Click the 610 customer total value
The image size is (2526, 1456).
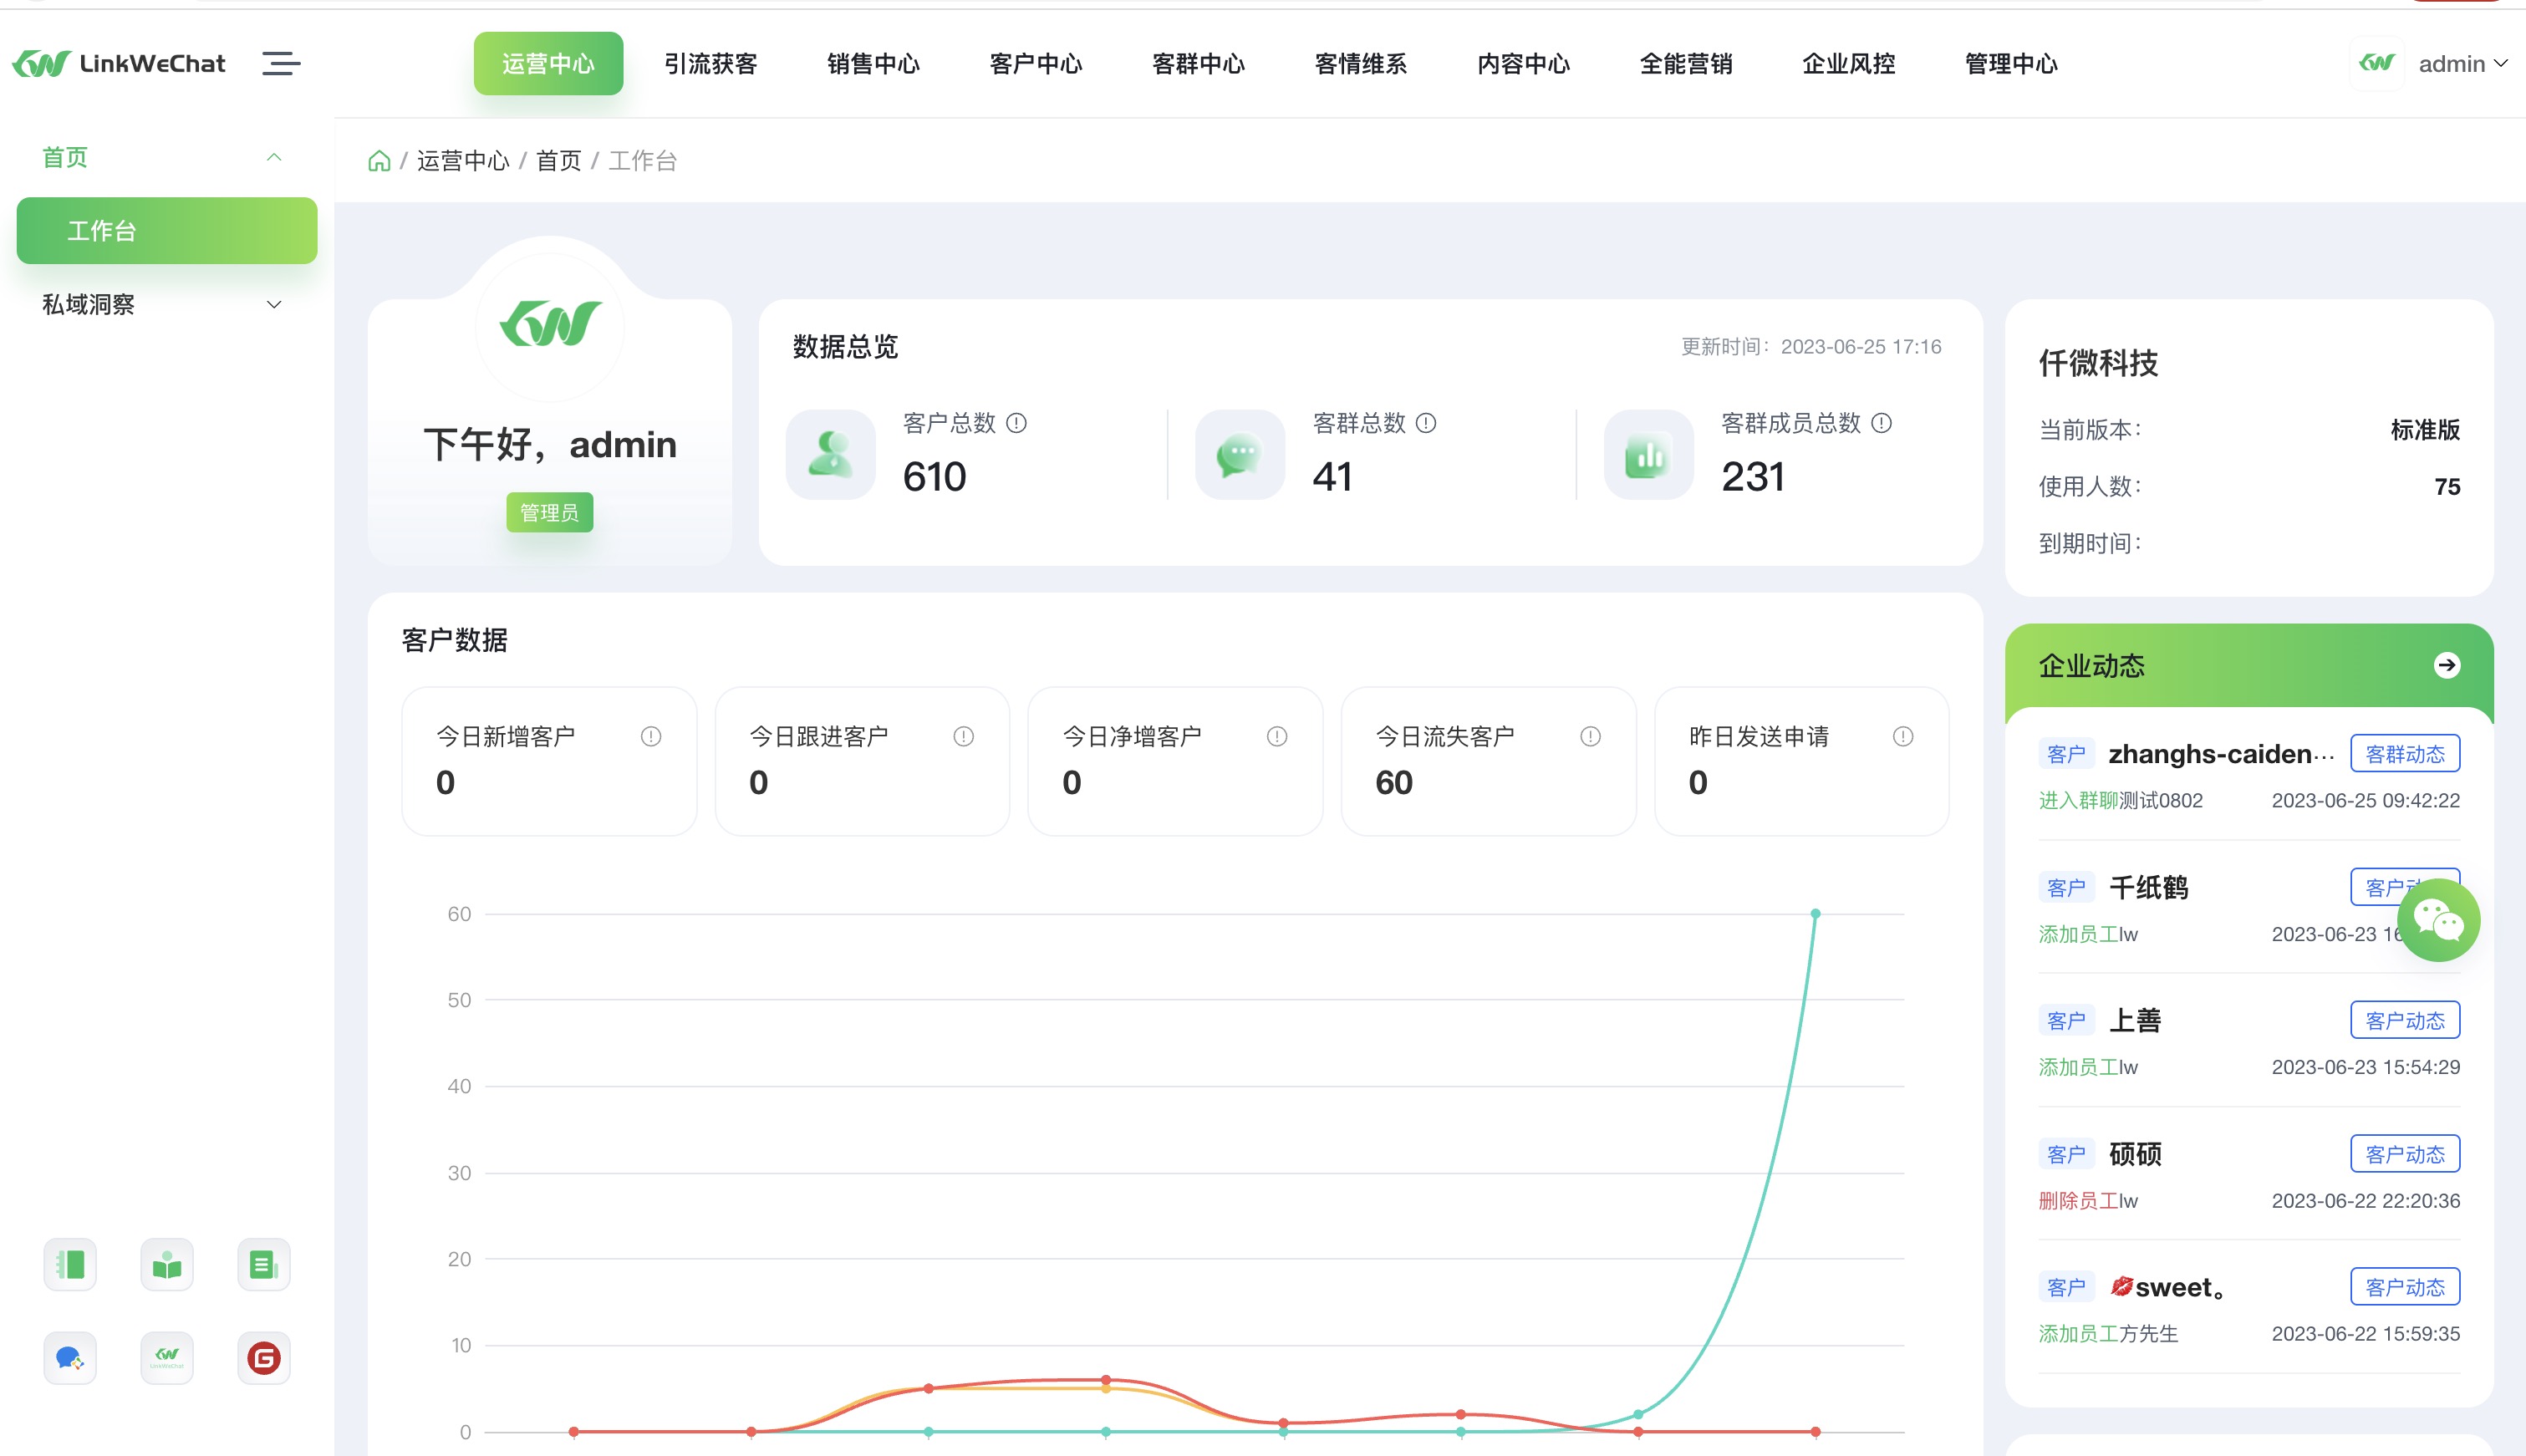(934, 477)
